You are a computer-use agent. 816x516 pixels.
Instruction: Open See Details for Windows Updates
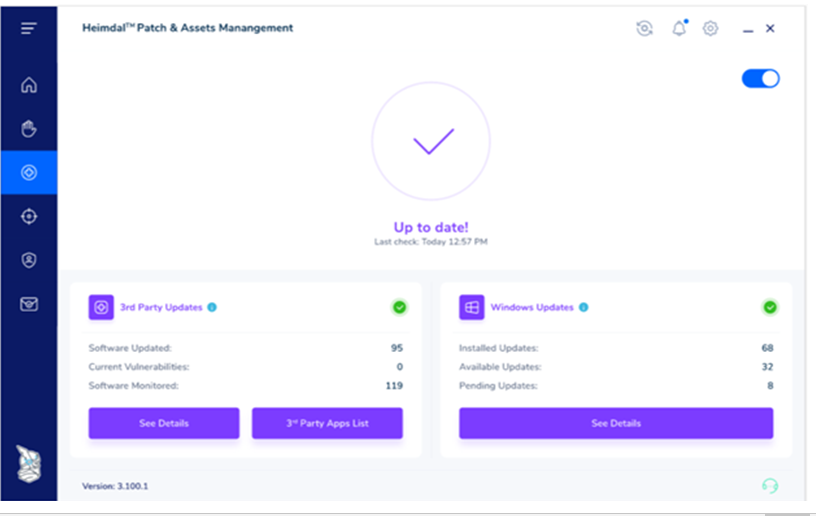[x=616, y=423]
